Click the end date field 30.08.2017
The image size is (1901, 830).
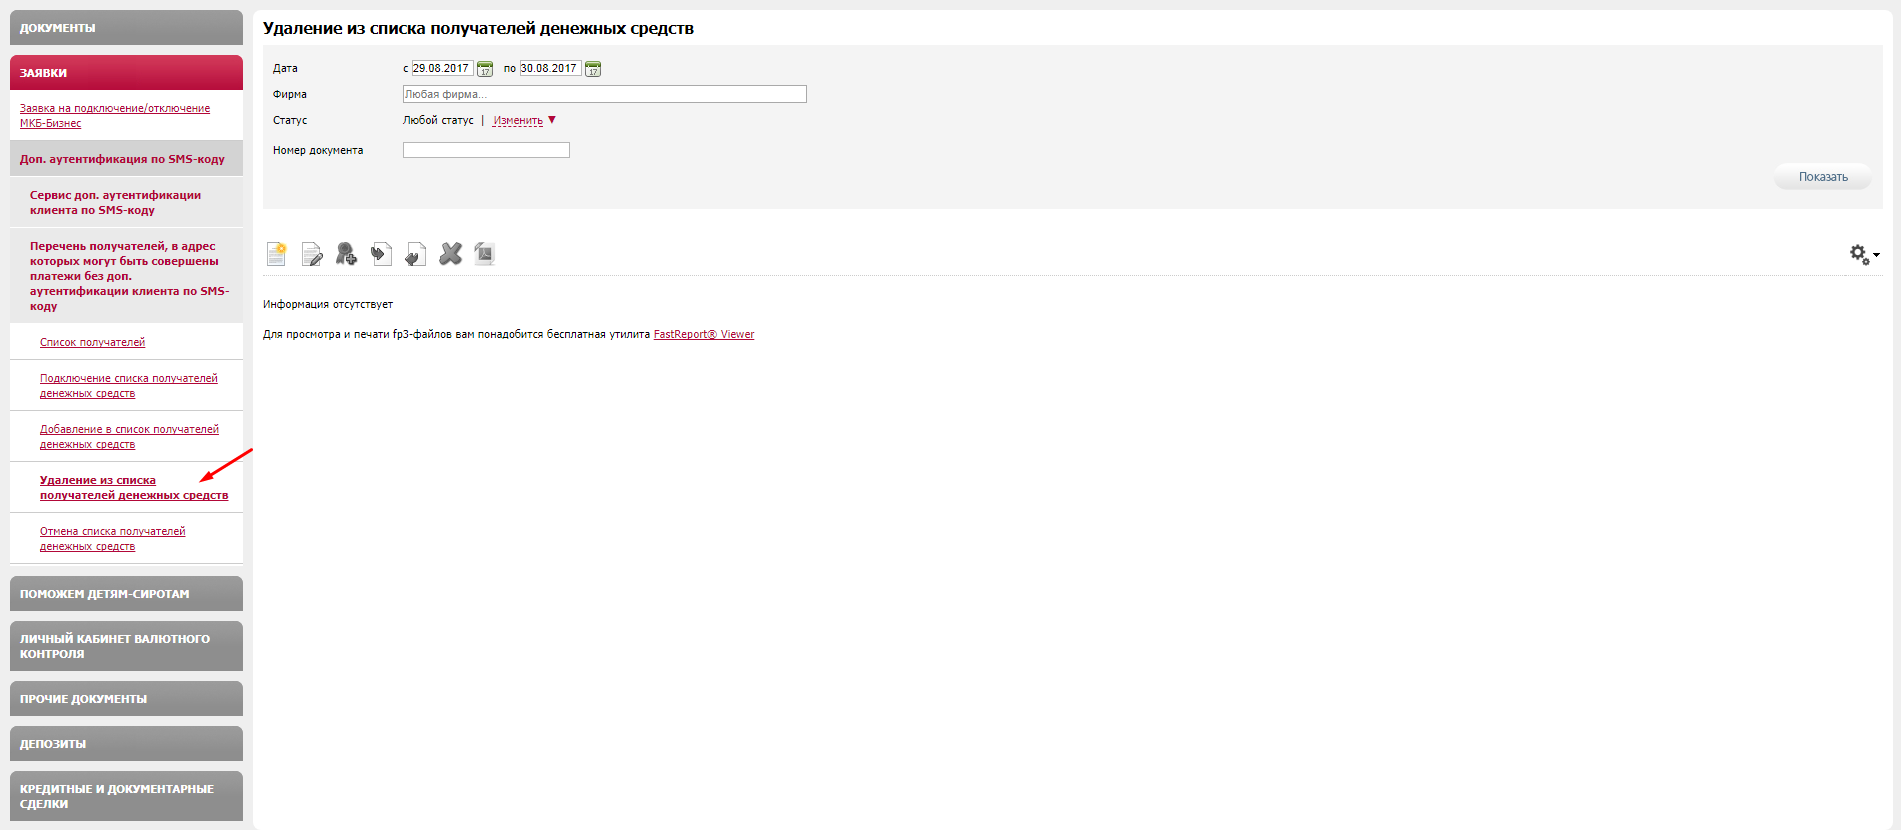coord(550,68)
